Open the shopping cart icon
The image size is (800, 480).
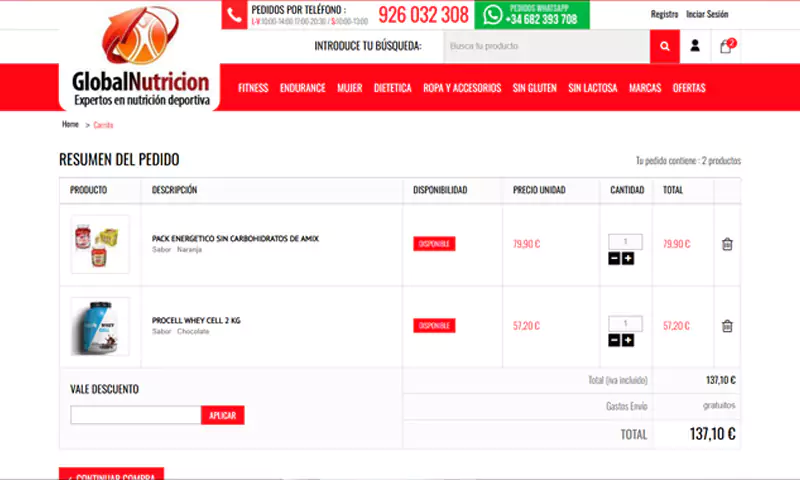[727, 46]
